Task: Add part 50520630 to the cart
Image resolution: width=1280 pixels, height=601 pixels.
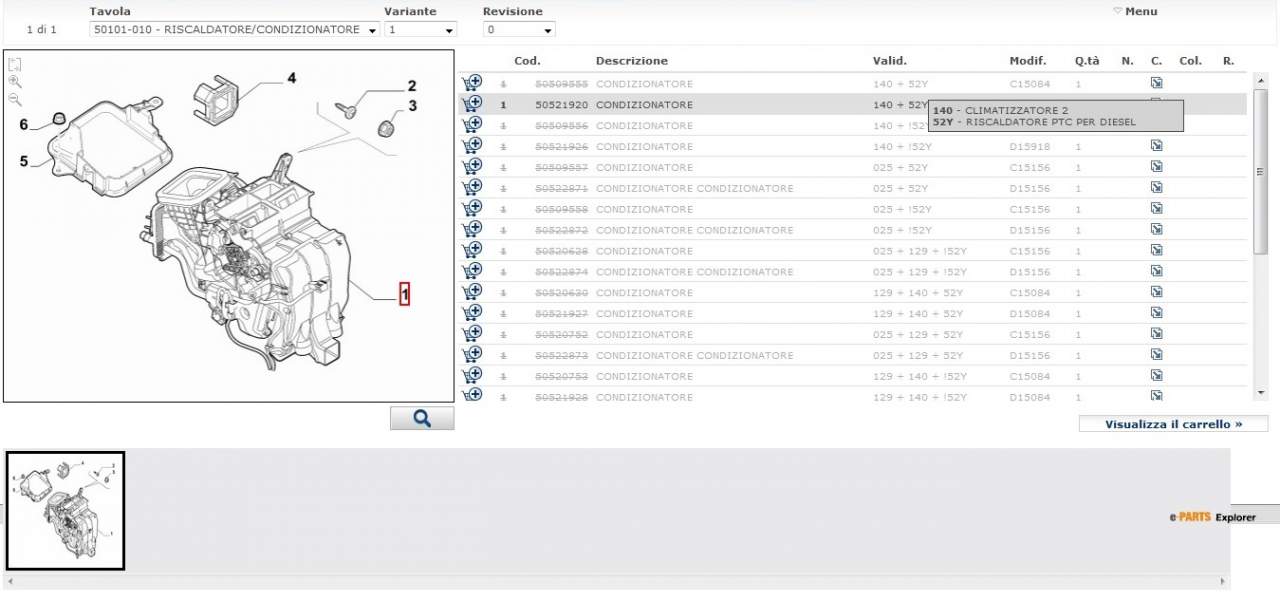Action: 471,292
